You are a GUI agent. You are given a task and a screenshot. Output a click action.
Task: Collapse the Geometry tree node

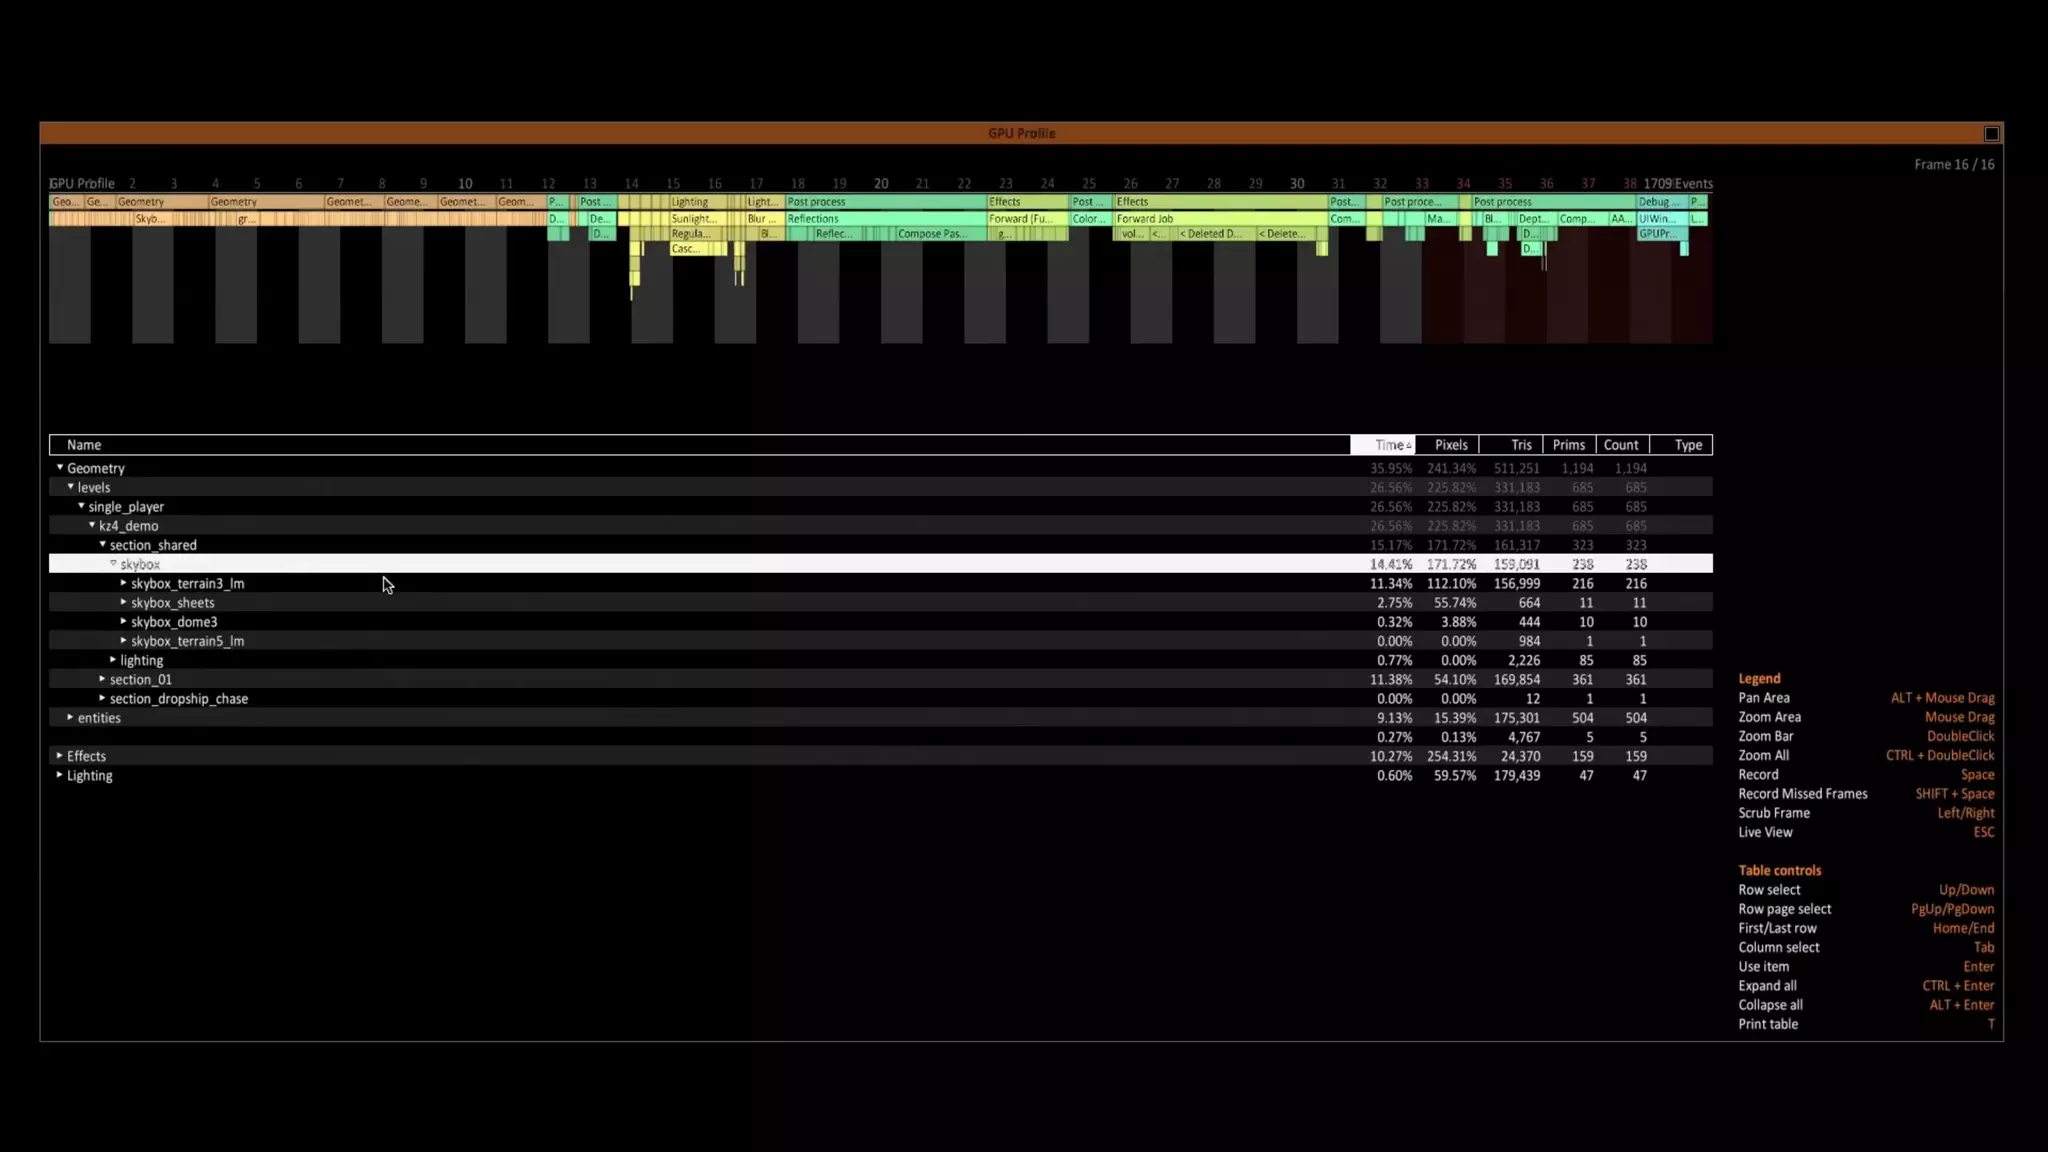click(x=60, y=468)
